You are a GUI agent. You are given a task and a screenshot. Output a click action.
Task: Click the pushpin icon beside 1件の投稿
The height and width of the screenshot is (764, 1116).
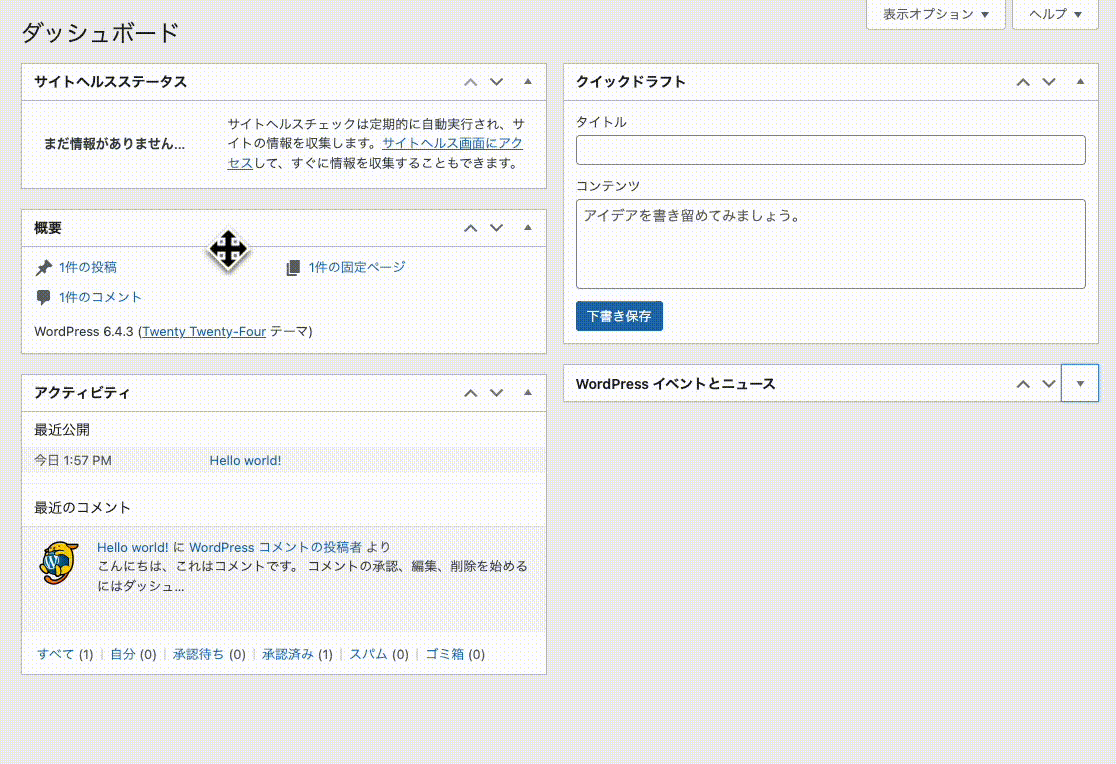[43, 268]
